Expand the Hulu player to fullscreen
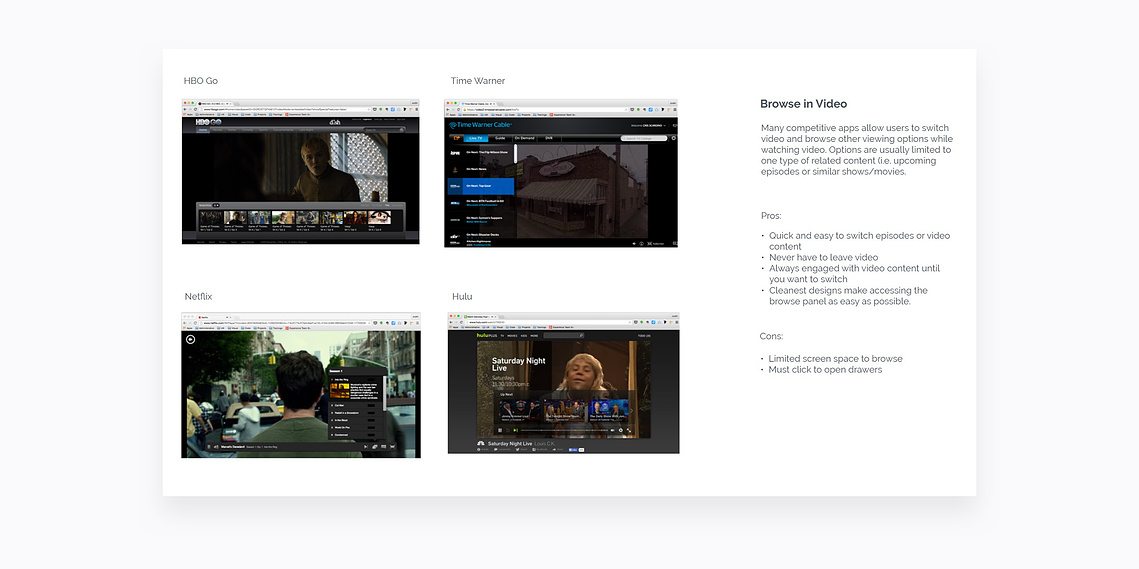 (x=629, y=430)
